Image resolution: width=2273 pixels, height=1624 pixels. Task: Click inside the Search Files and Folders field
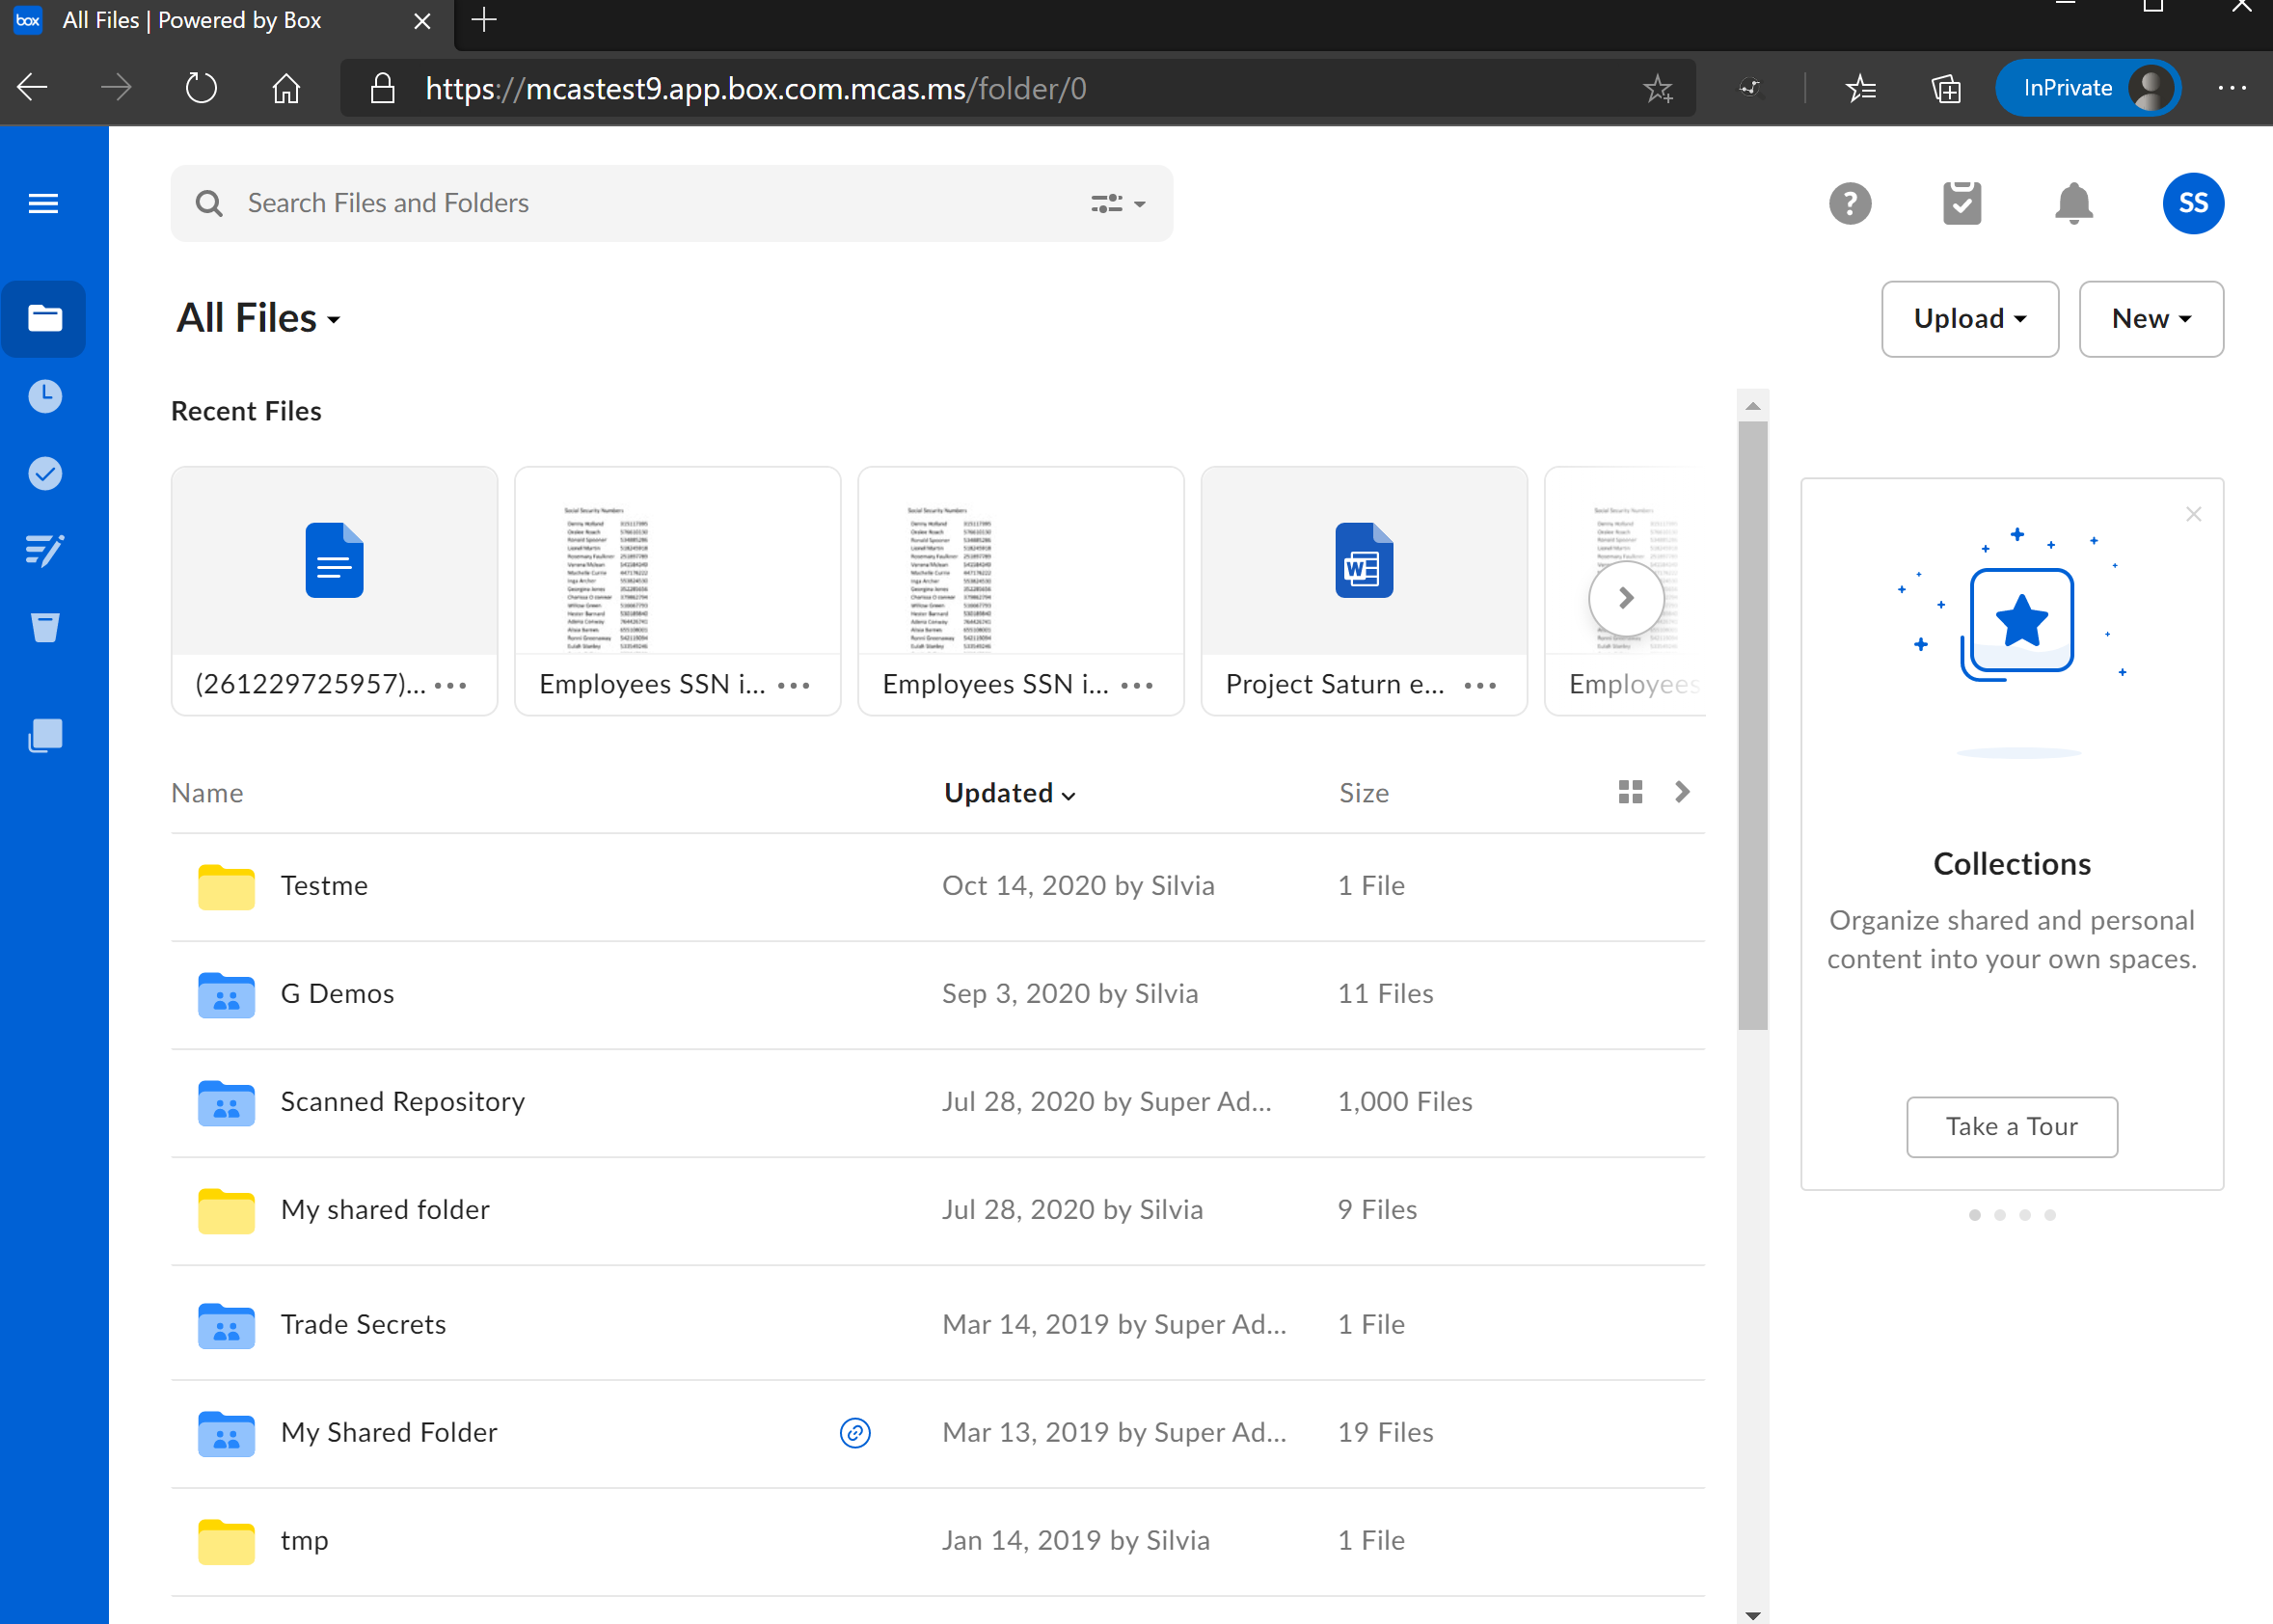click(600, 203)
